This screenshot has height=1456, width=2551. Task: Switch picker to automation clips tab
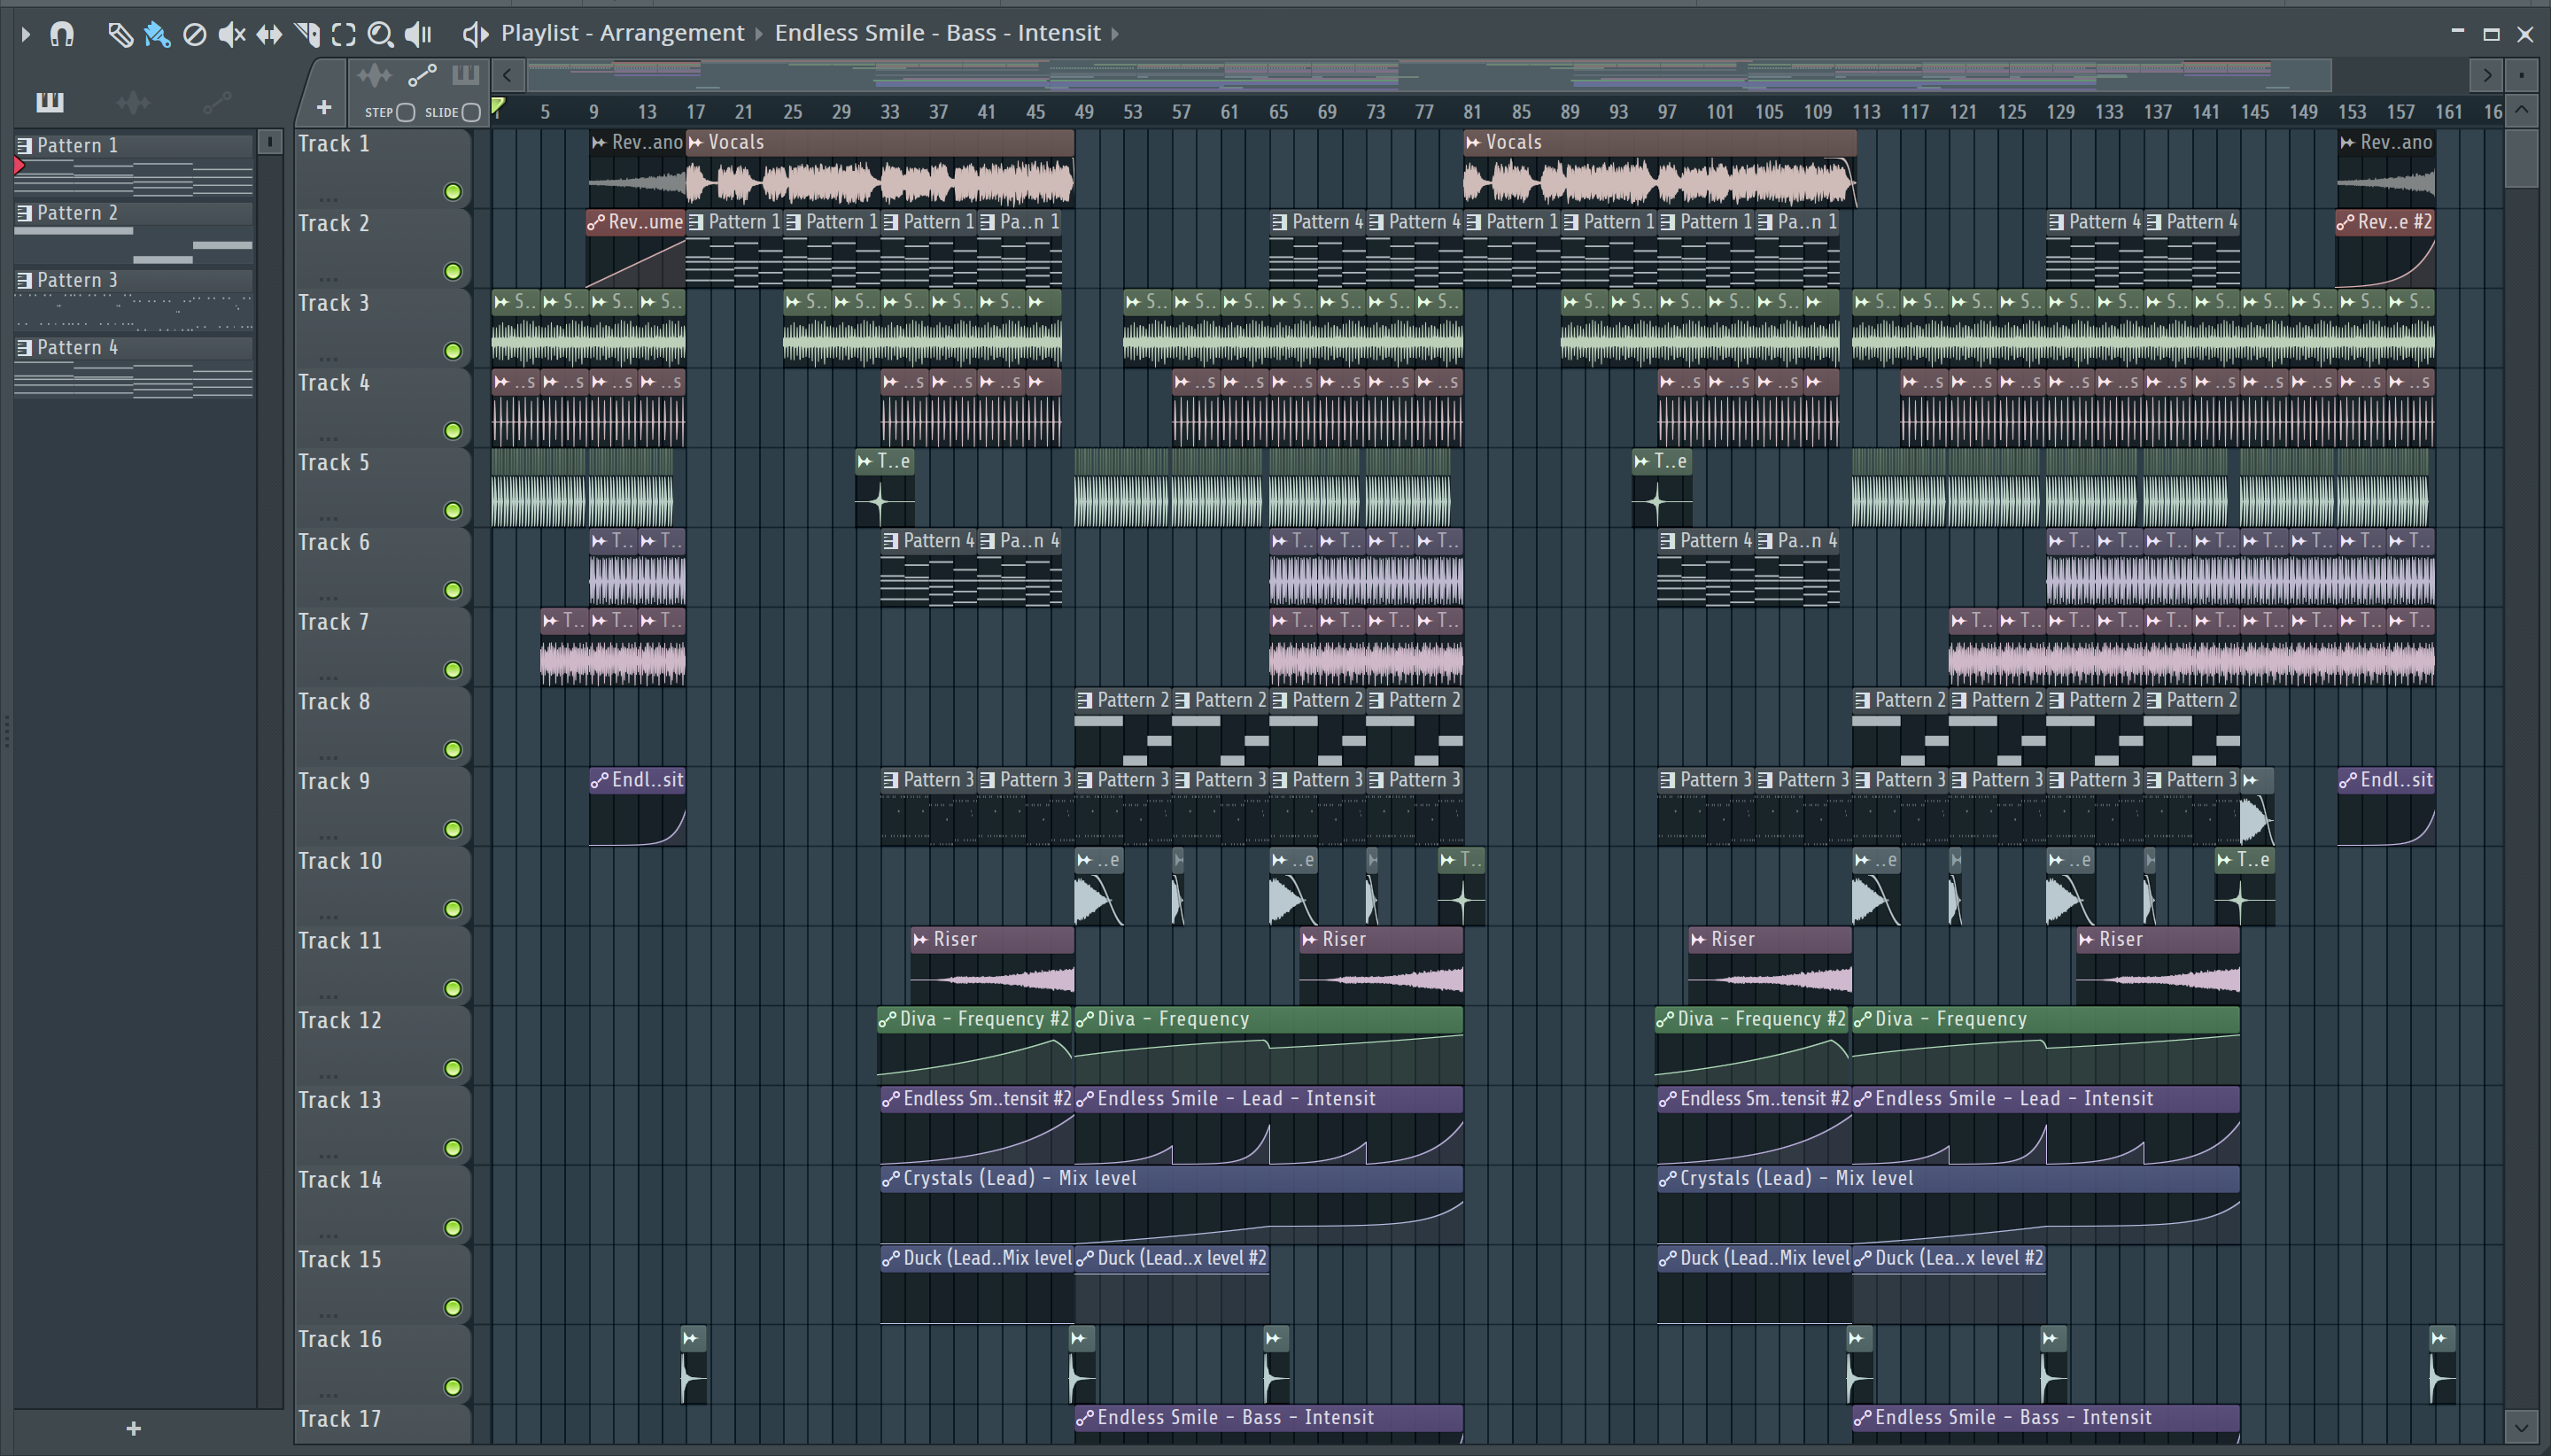click(x=217, y=102)
